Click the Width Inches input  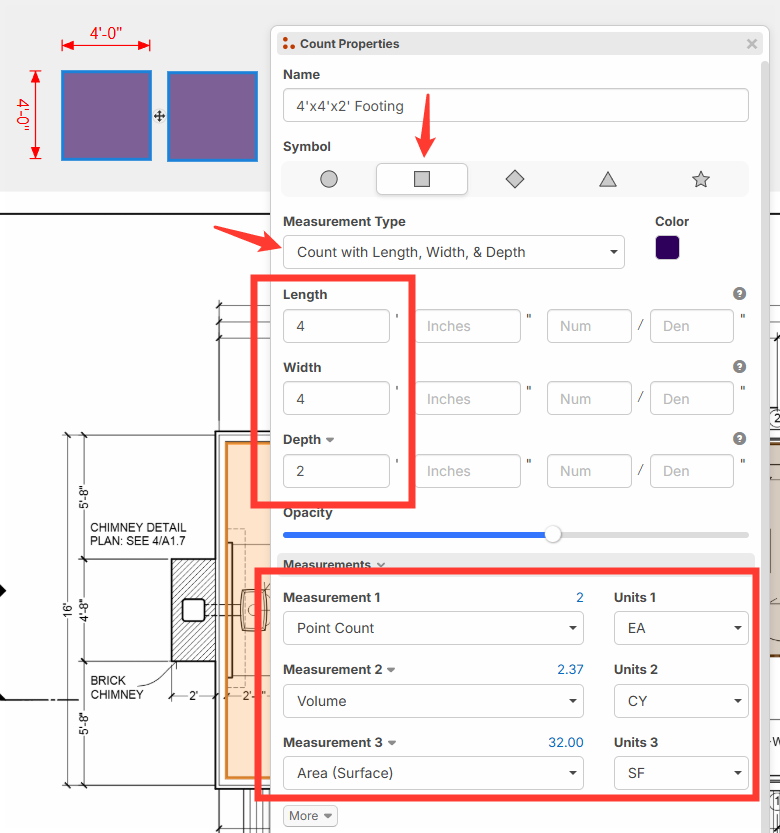pos(468,398)
